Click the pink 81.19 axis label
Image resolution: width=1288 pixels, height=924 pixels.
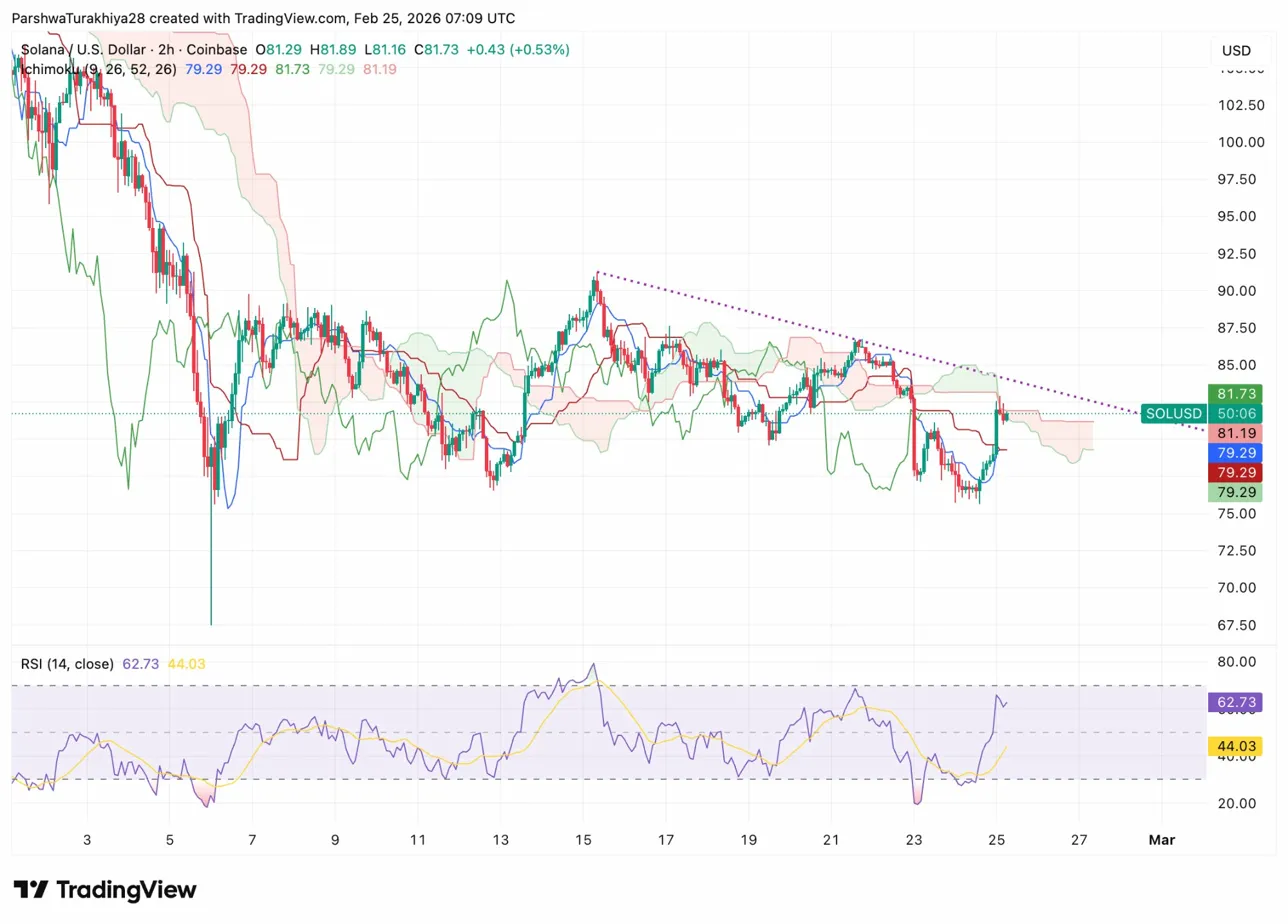1236,433
